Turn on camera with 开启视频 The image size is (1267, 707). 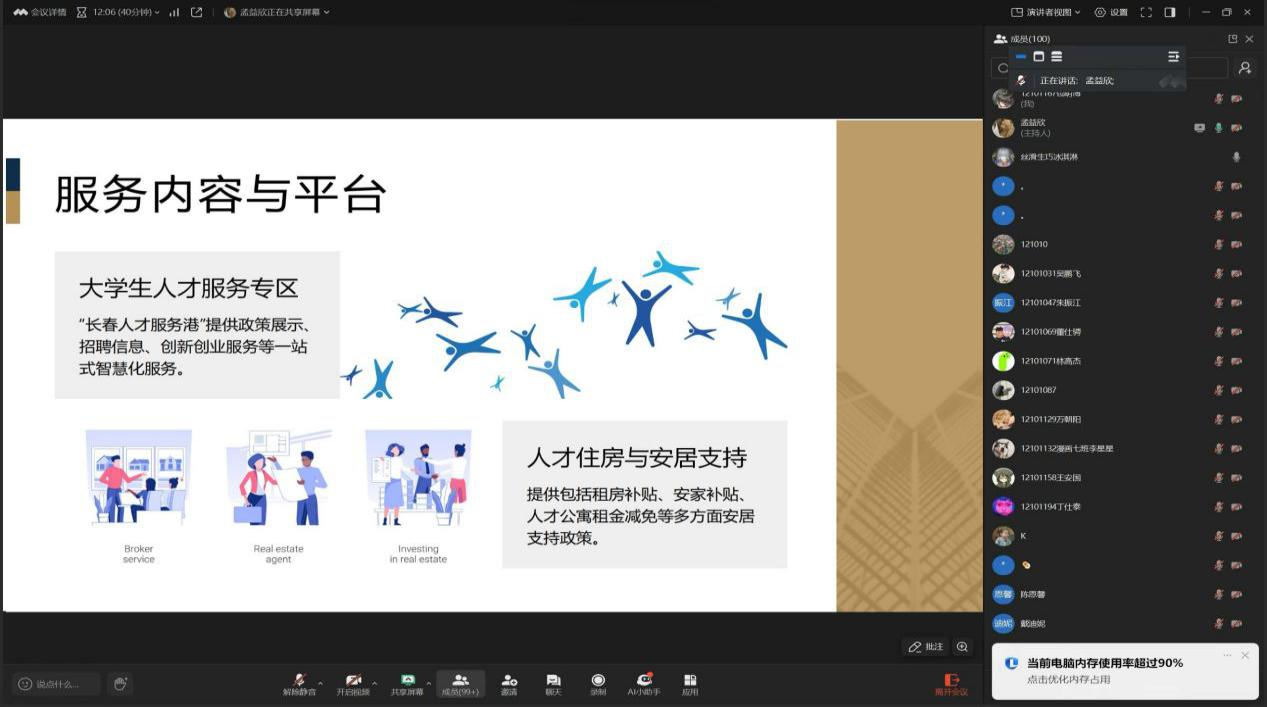352,680
